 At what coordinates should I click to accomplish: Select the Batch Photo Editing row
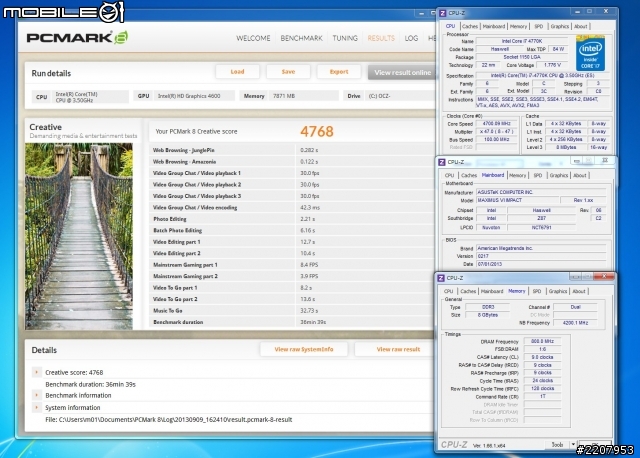pos(292,230)
